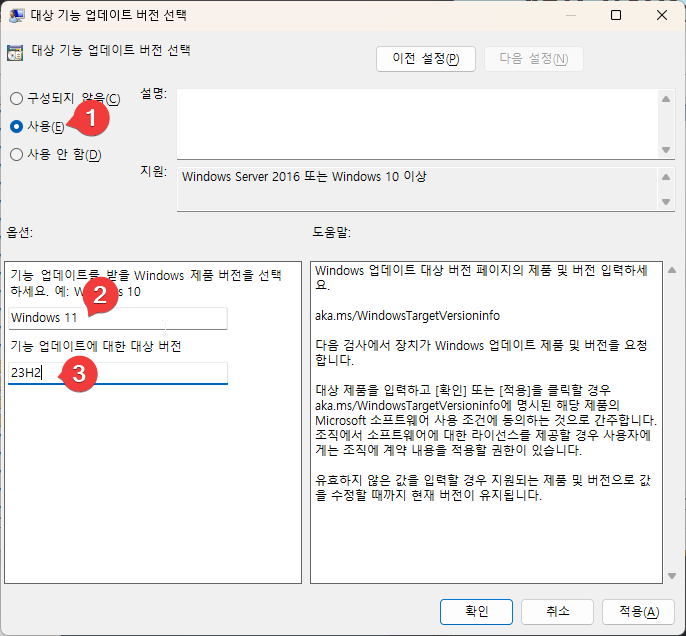Maximize the dialog window

click(x=616, y=15)
